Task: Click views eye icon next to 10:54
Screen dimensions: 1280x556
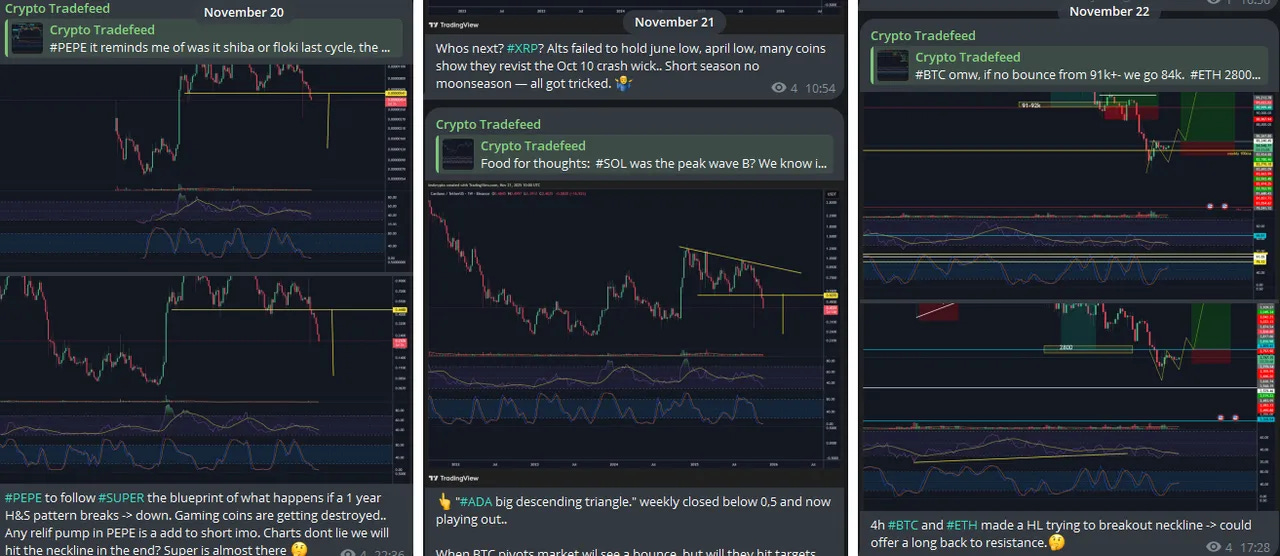Action: point(779,88)
